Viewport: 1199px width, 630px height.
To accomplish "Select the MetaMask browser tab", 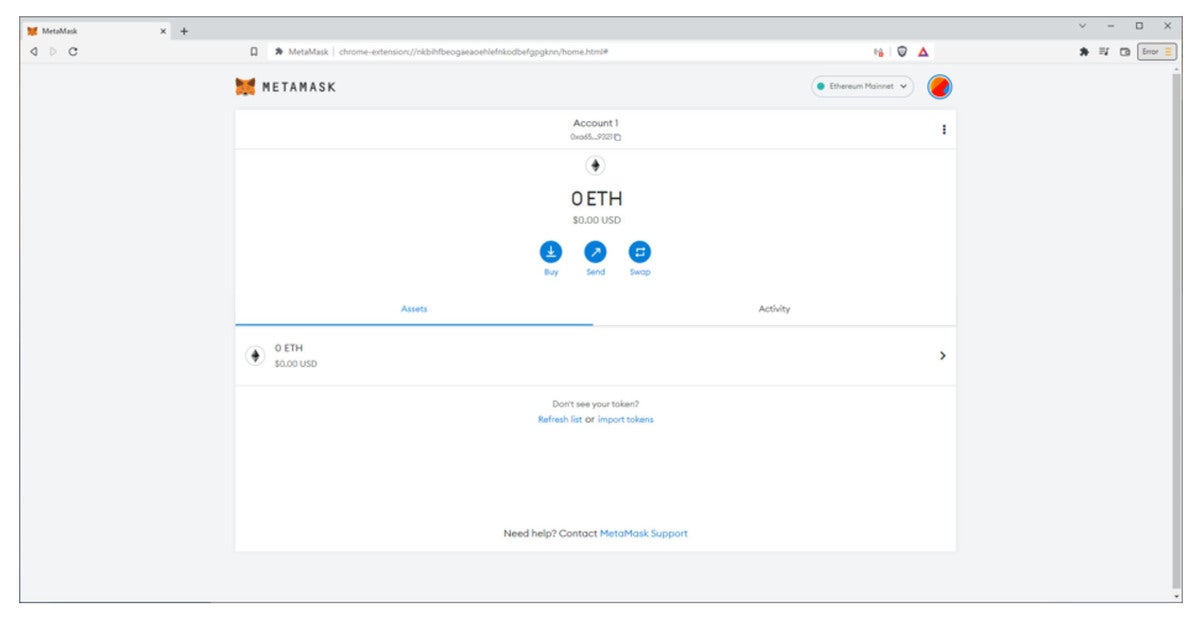I will [x=96, y=31].
